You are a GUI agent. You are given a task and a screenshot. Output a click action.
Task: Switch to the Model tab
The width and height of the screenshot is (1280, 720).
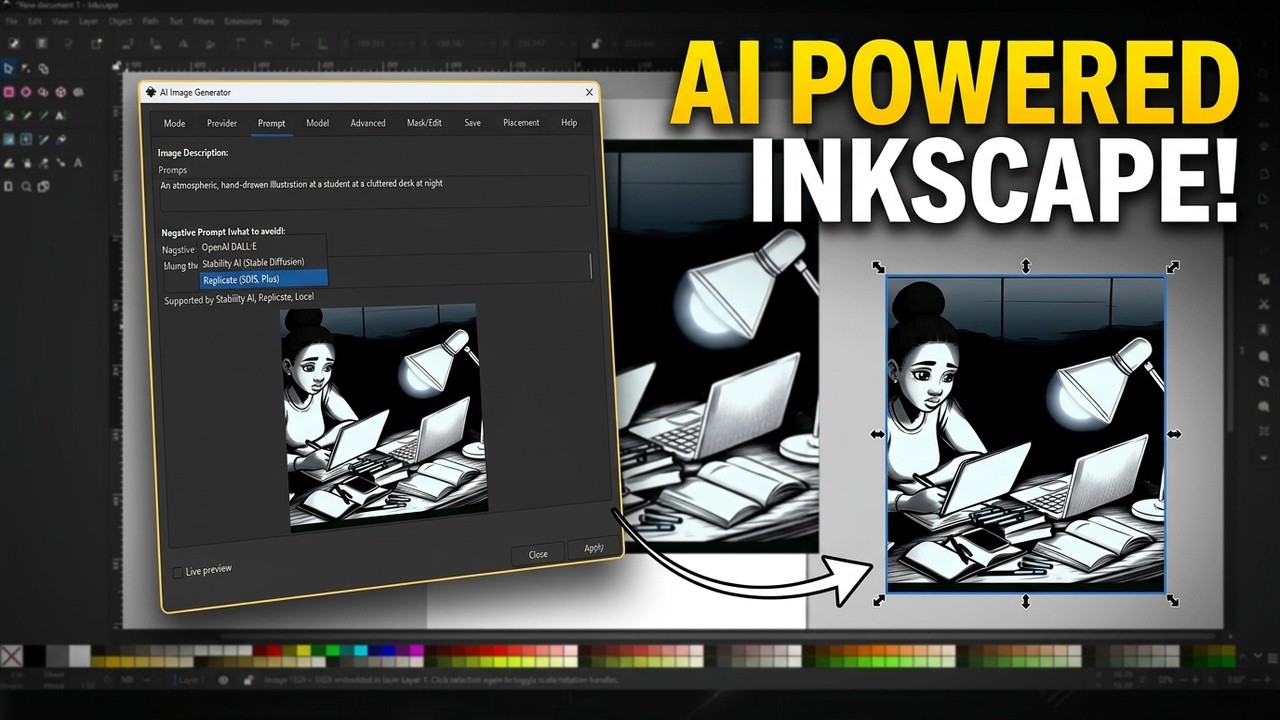[x=317, y=123]
